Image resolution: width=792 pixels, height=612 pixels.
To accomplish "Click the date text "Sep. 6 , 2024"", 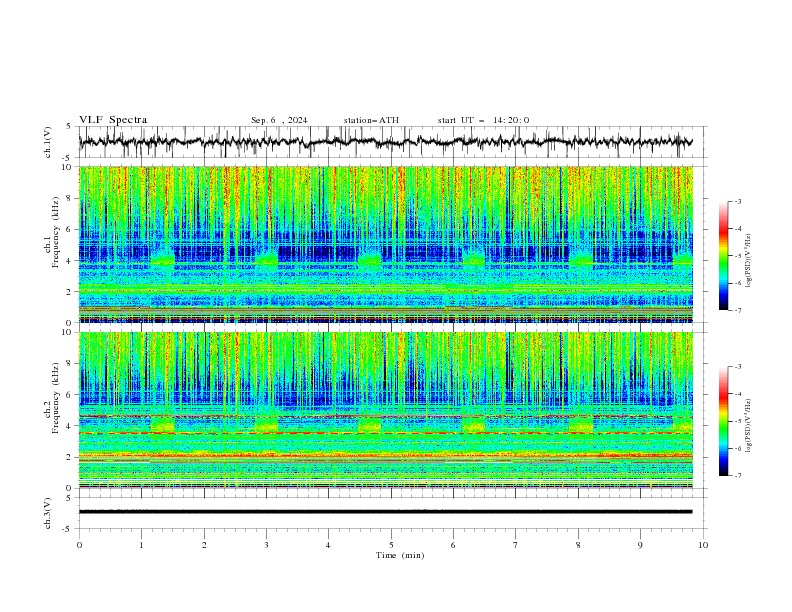I will click(x=279, y=120).
